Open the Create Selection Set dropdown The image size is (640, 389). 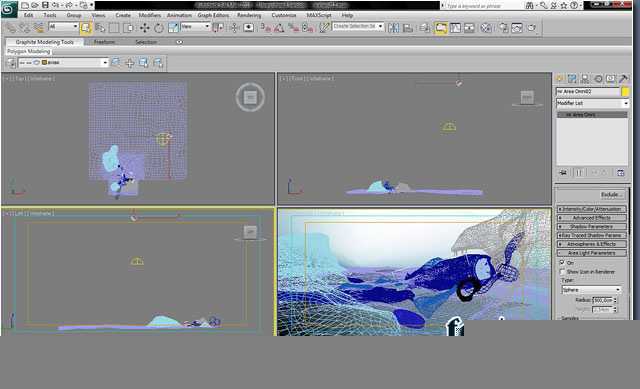tap(358, 26)
